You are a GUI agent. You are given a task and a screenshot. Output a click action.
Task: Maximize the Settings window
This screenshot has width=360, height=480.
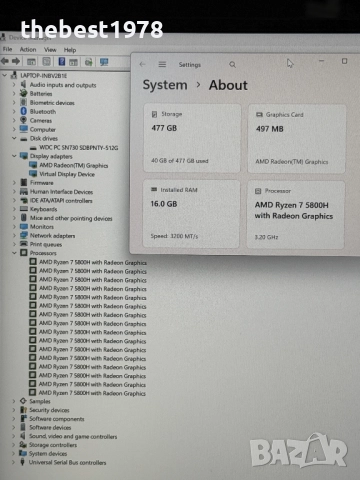click(x=344, y=61)
